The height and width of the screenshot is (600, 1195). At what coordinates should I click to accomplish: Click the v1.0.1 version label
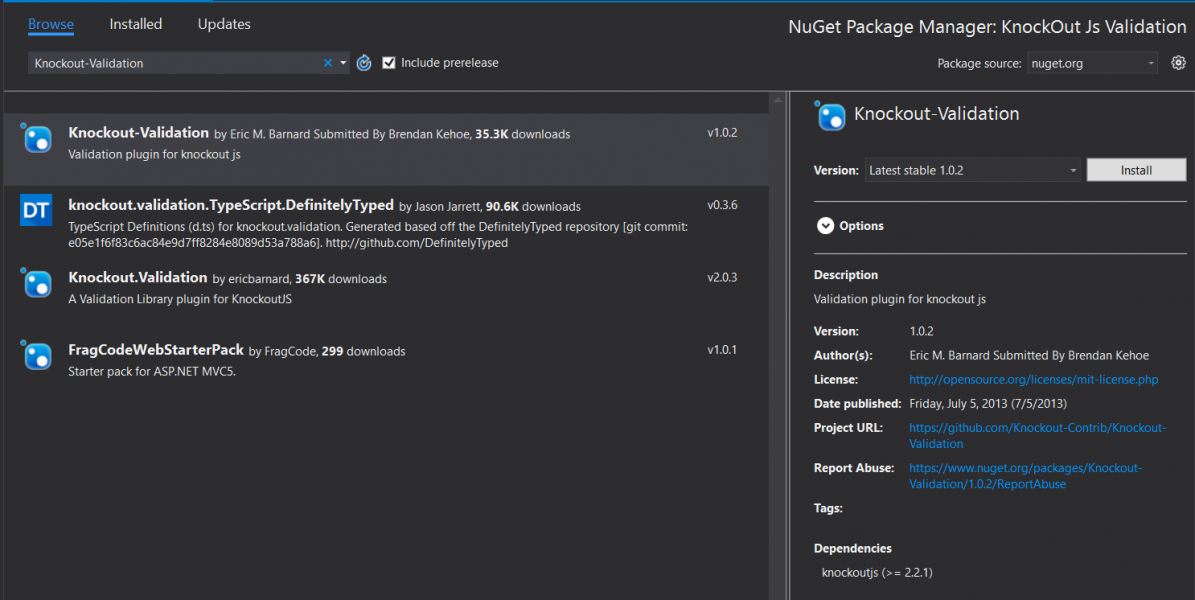(722, 350)
